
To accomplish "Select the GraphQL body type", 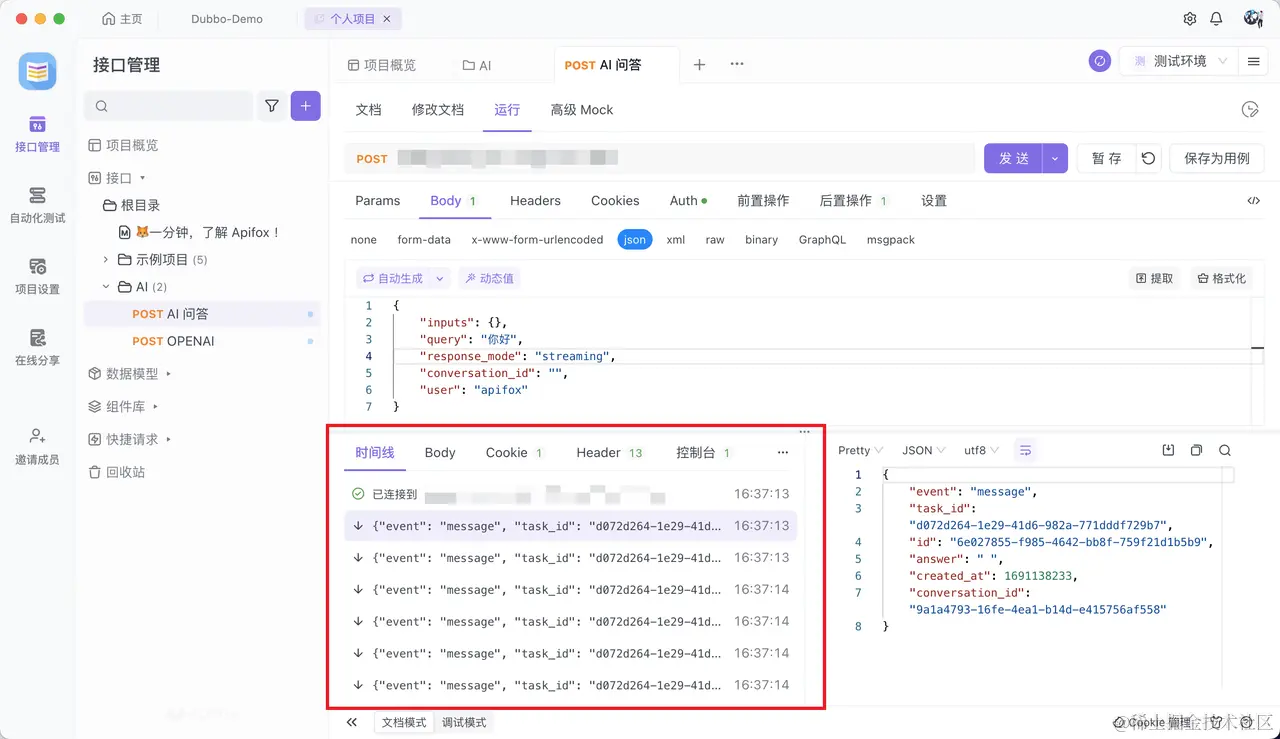I will click(x=822, y=240).
